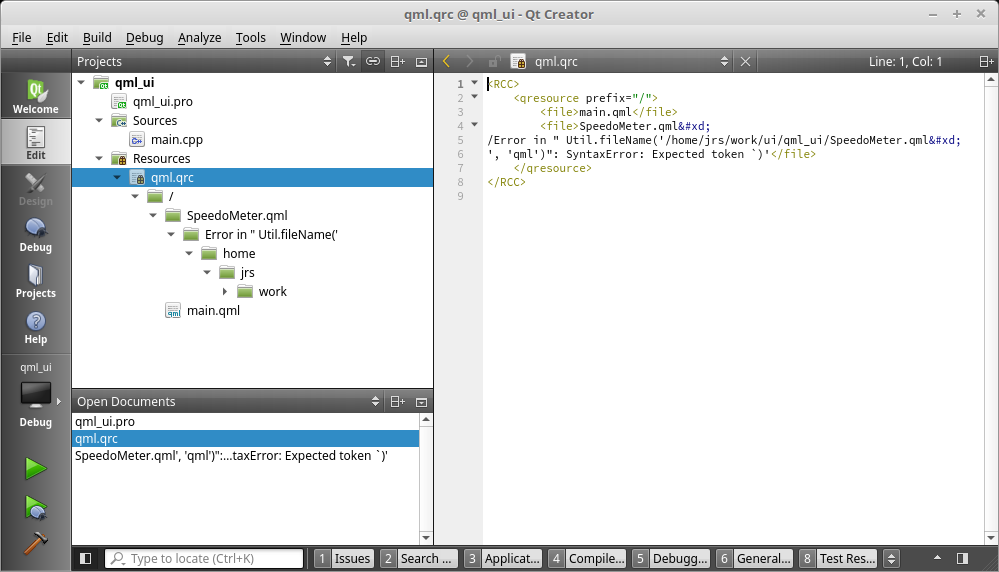999x572 pixels.
Task: Build project with the hammer icon
Action: 36,542
